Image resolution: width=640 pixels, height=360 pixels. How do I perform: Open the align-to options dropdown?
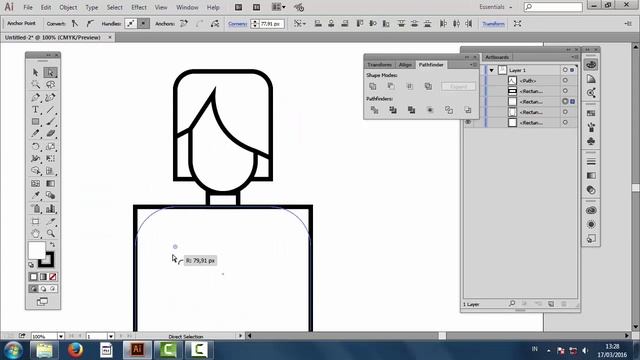point(300,24)
